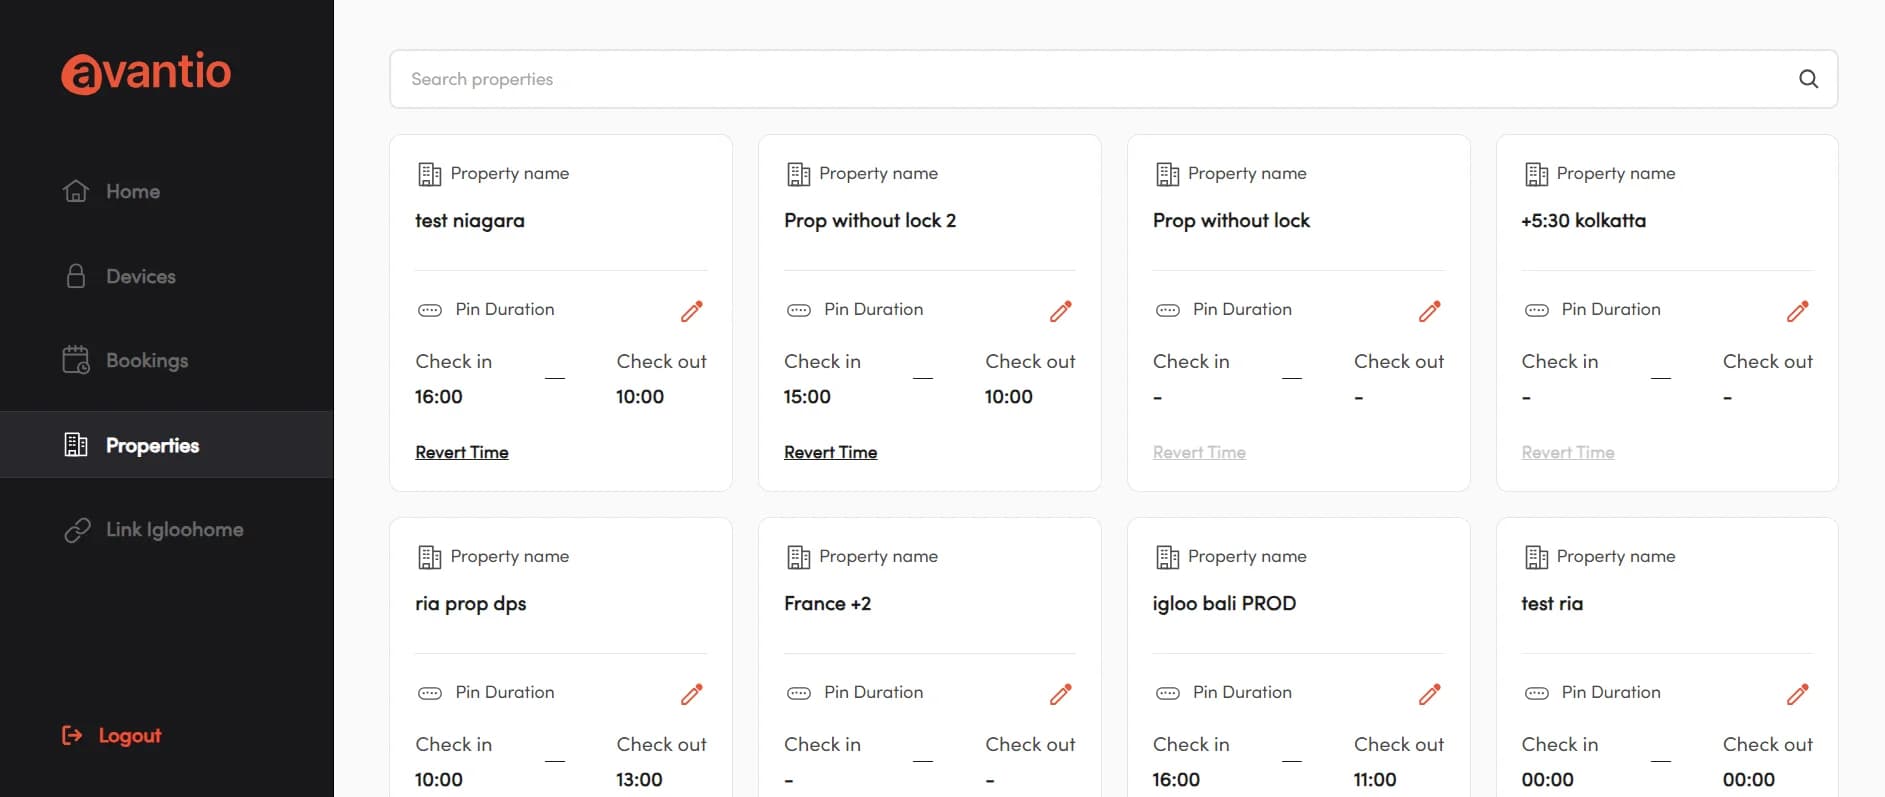Click disabled Revert Time on Prop without lock
This screenshot has height=797, width=1885.
[1199, 452]
